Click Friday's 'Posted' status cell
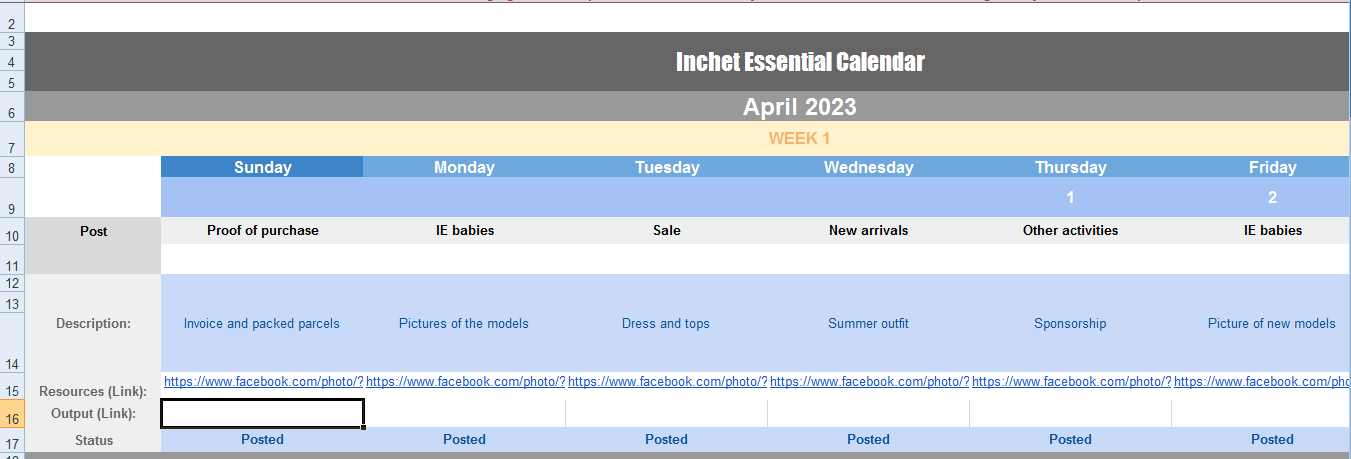 click(1272, 439)
